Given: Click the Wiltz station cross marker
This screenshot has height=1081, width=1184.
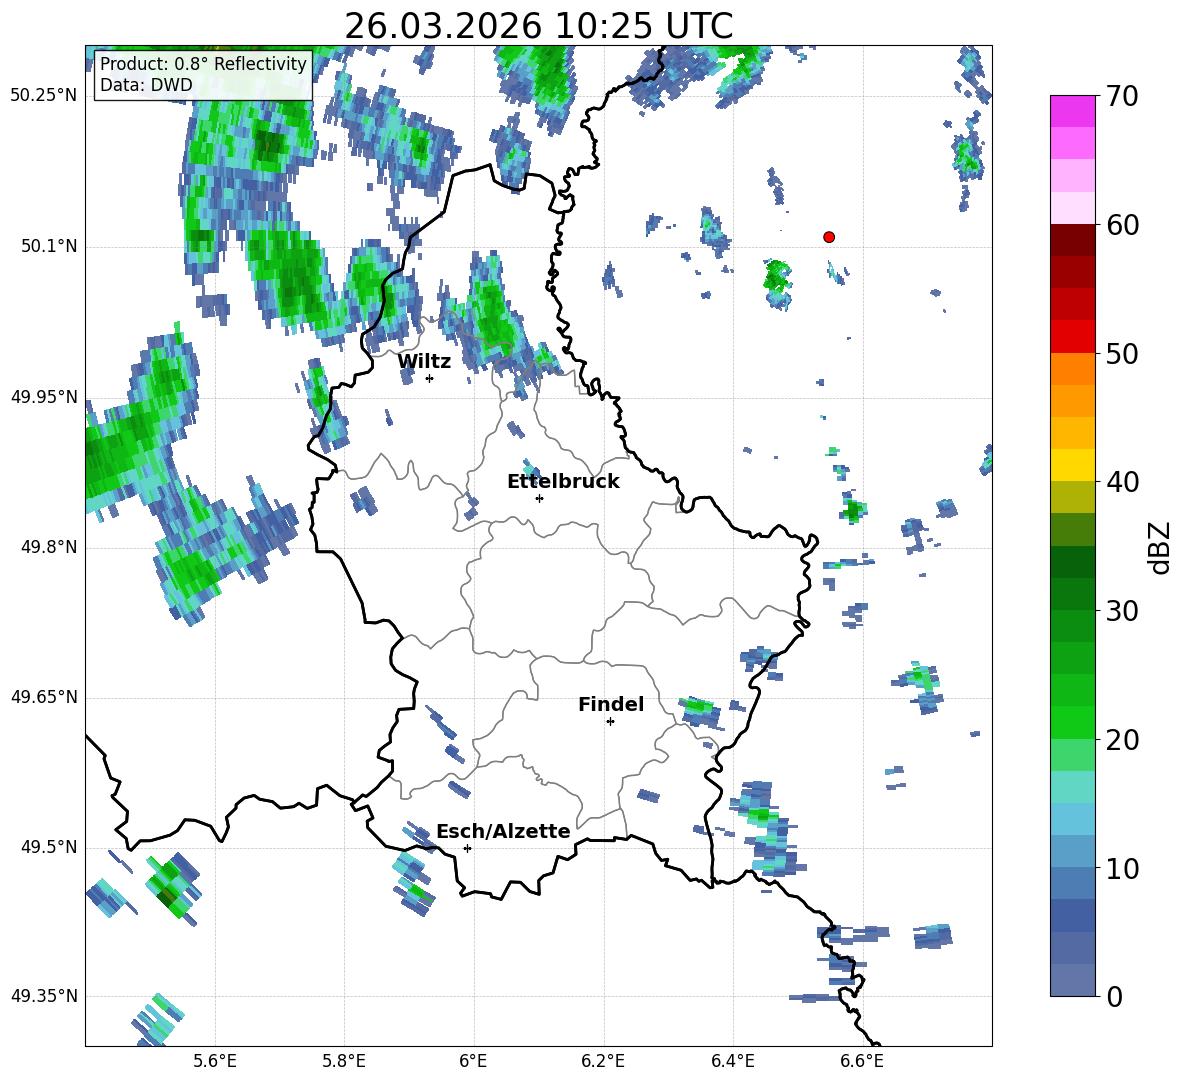Looking at the screenshot, I should tap(429, 378).
